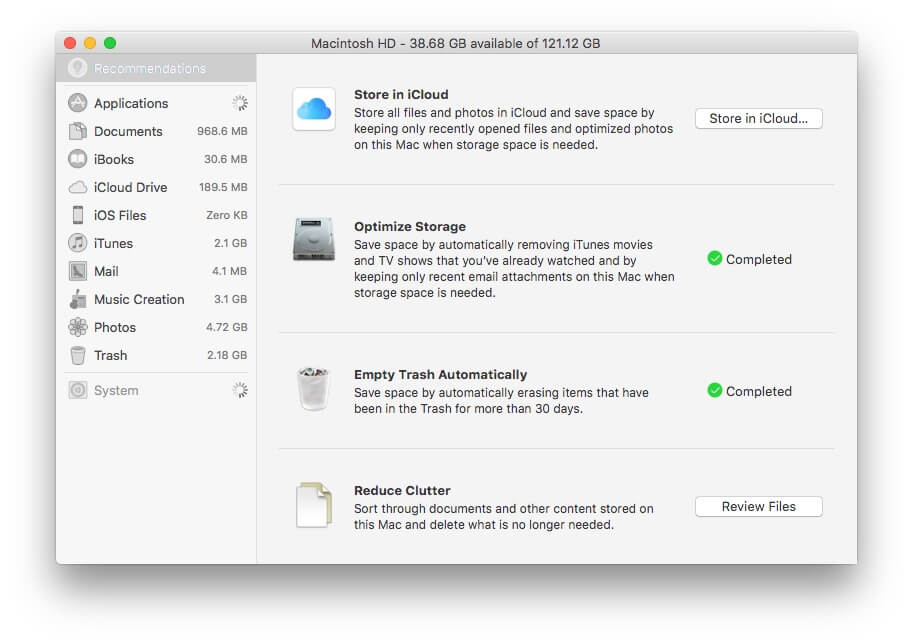Click the Optimize Storage heading

click(x=410, y=227)
